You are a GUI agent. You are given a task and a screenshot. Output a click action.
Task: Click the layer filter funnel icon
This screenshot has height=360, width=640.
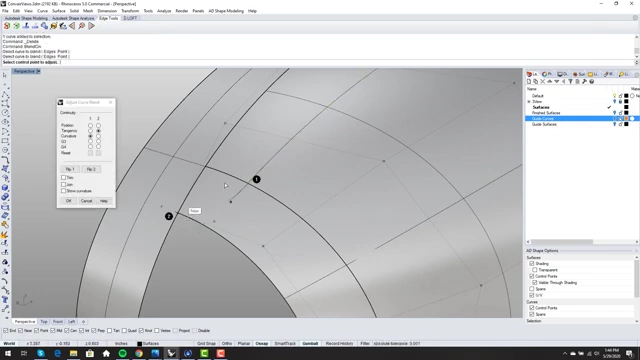click(571, 82)
